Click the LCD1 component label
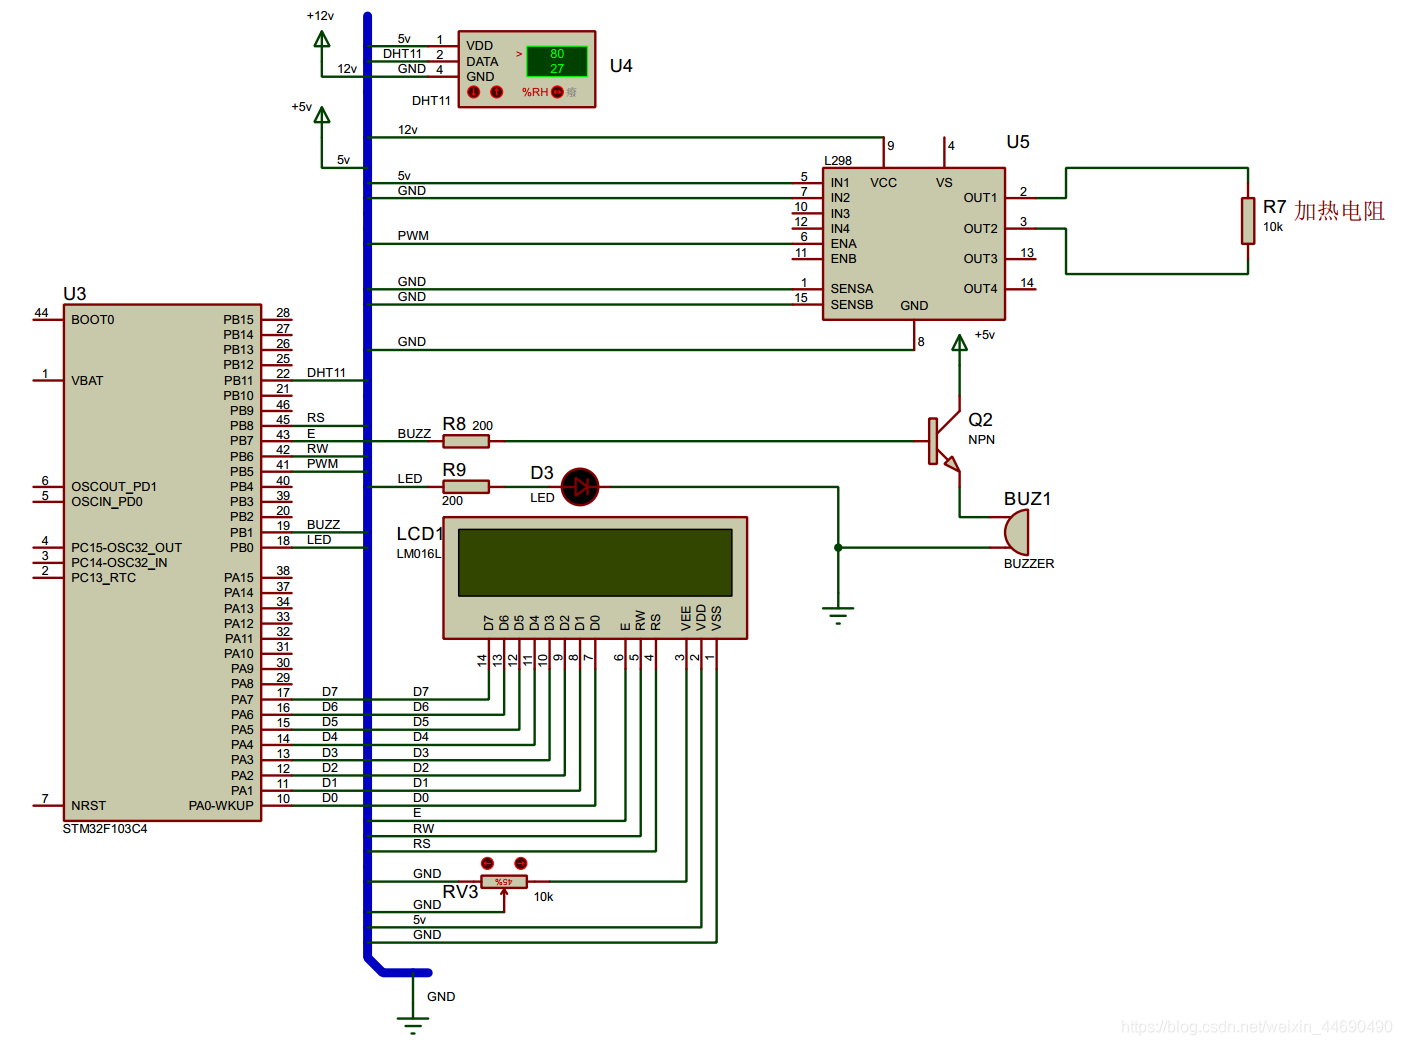 coord(419,534)
